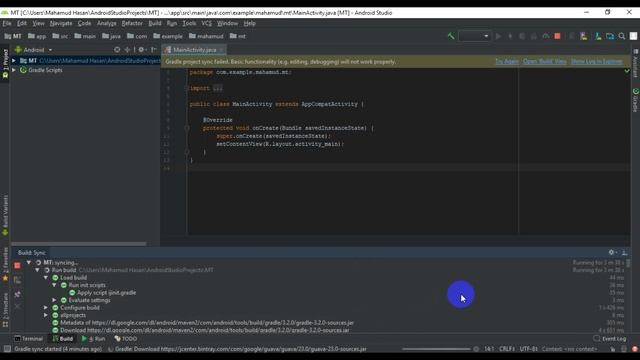This screenshot has width=640, height=360.
Task: Click the red Stop button in toolbar
Action: (558, 36)
